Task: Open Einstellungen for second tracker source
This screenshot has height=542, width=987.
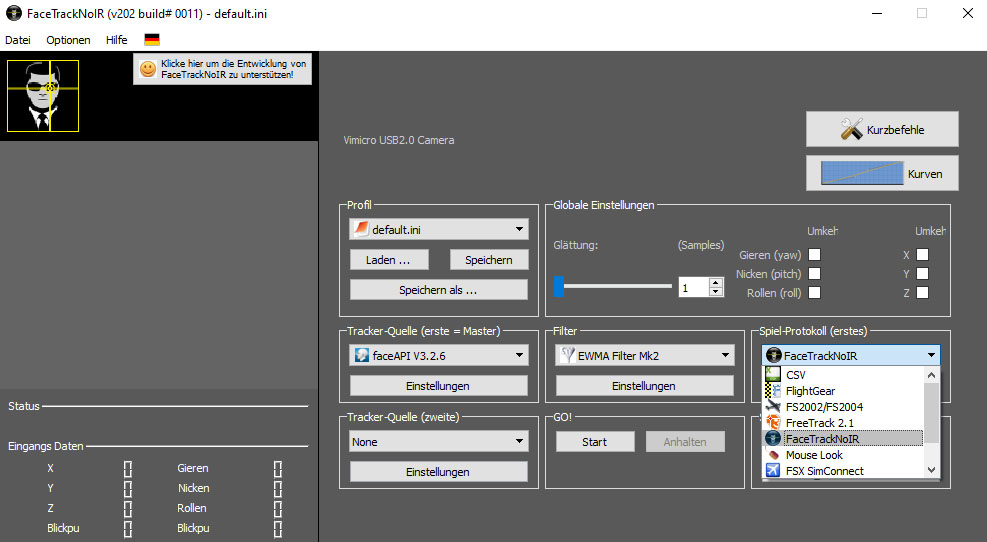Action: 438,471
